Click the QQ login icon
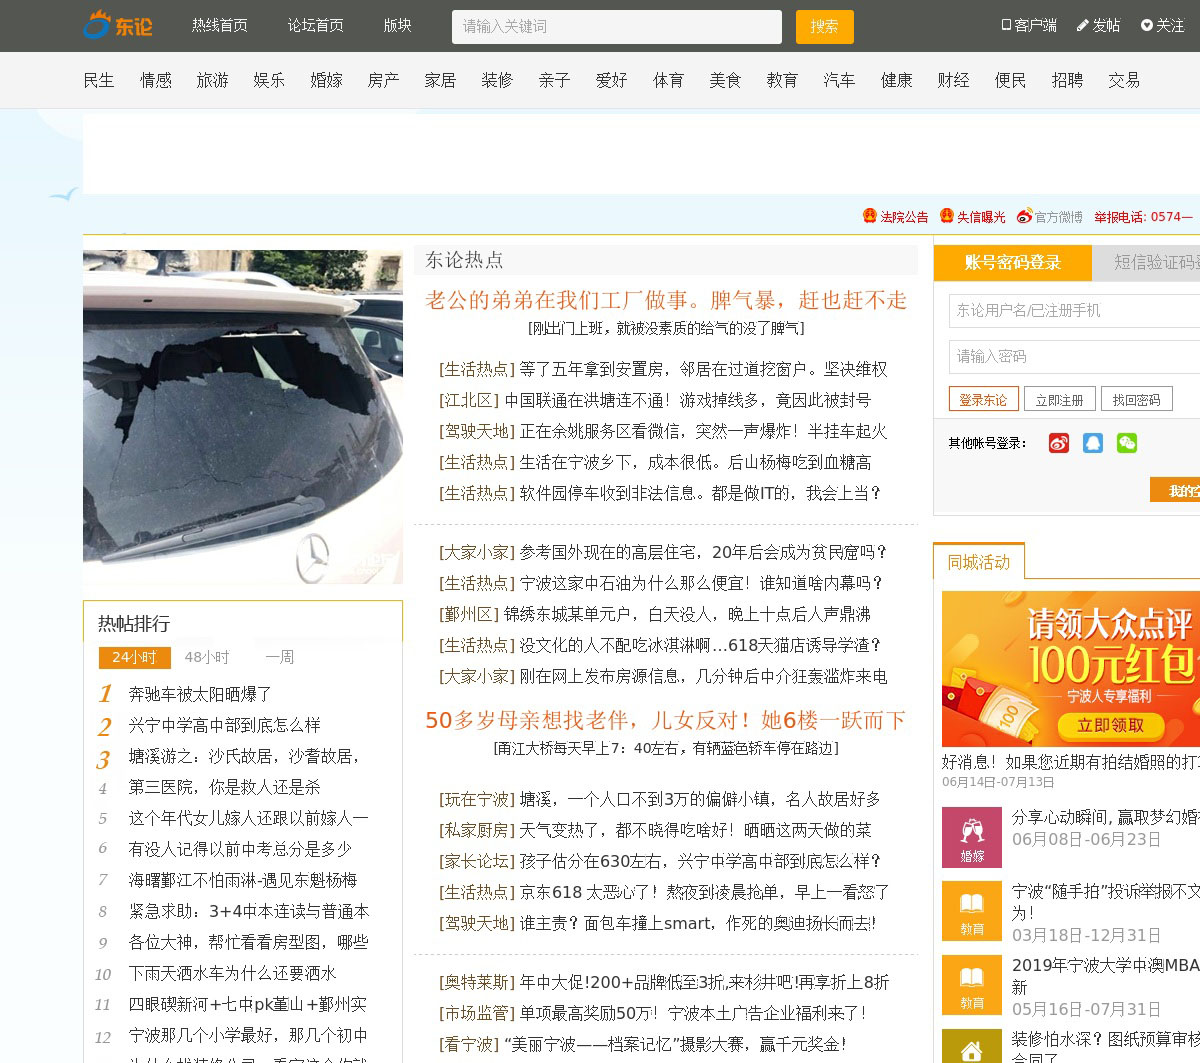The height and width of the screenshot is (1063, 1200). click(1093, 443)
